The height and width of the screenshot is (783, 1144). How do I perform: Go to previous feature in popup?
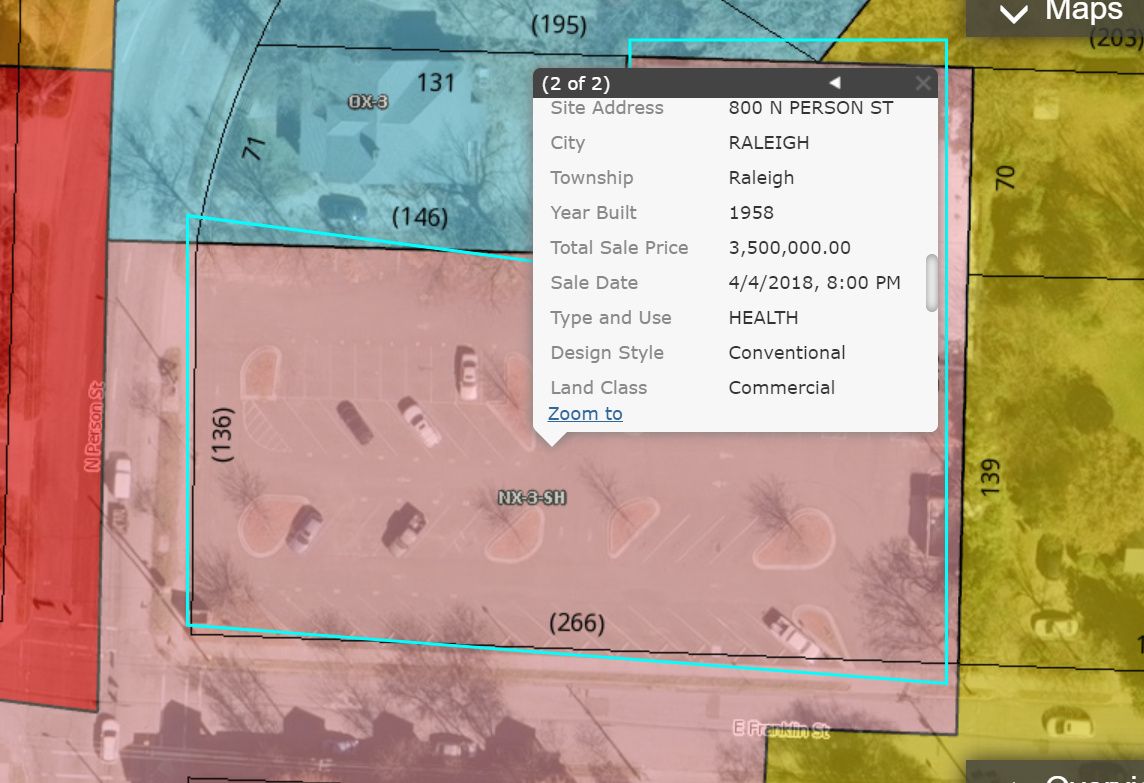pos(835,83)
